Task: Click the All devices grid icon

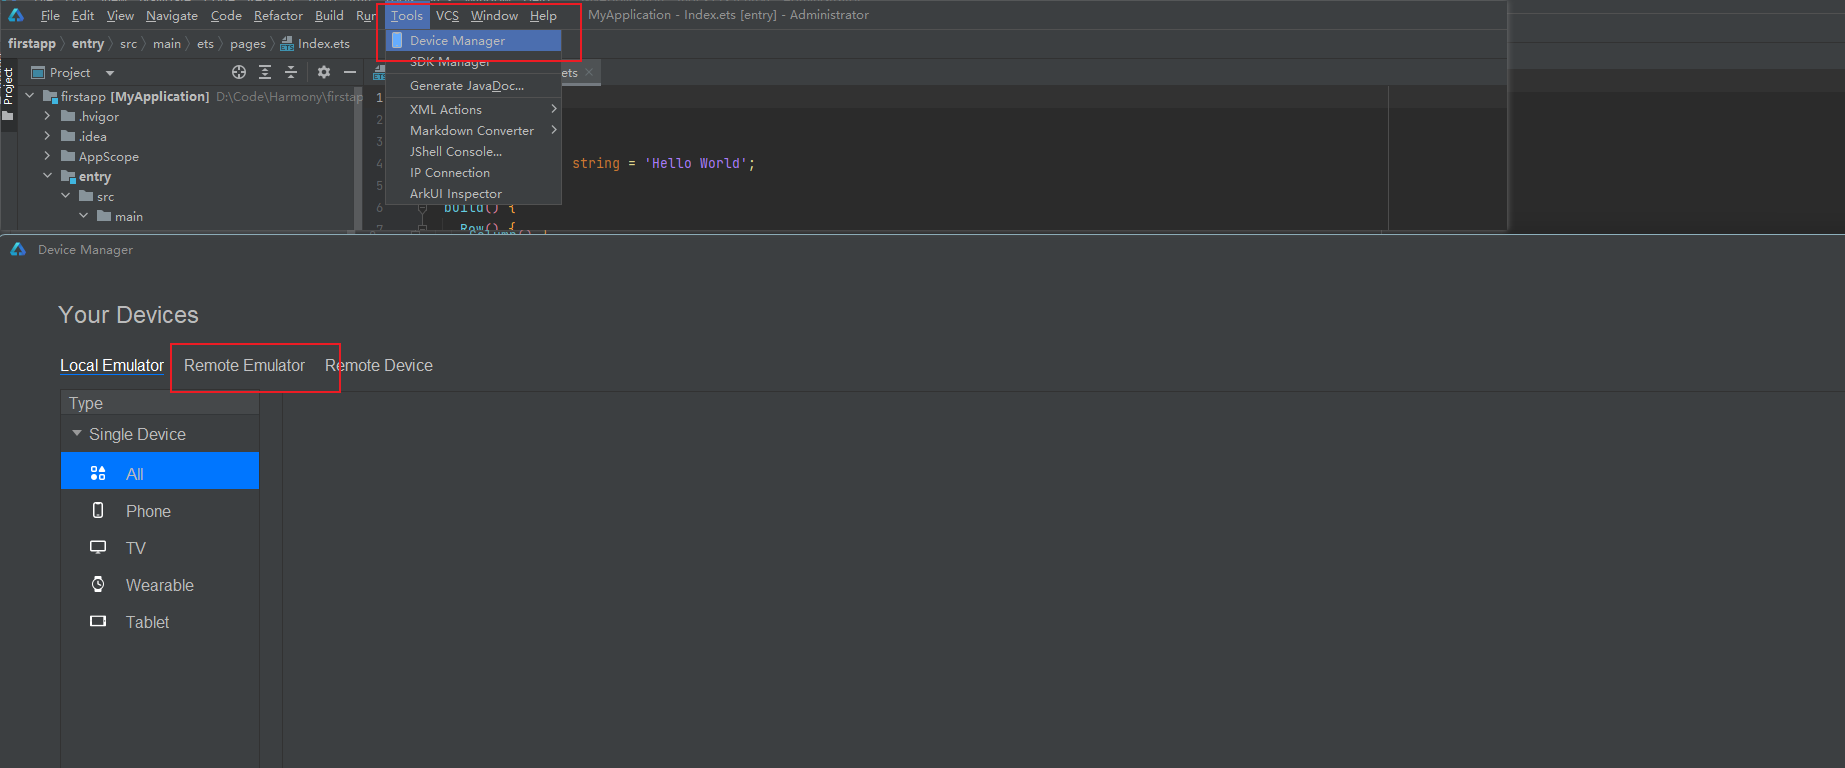Action: tap(98, 473)
